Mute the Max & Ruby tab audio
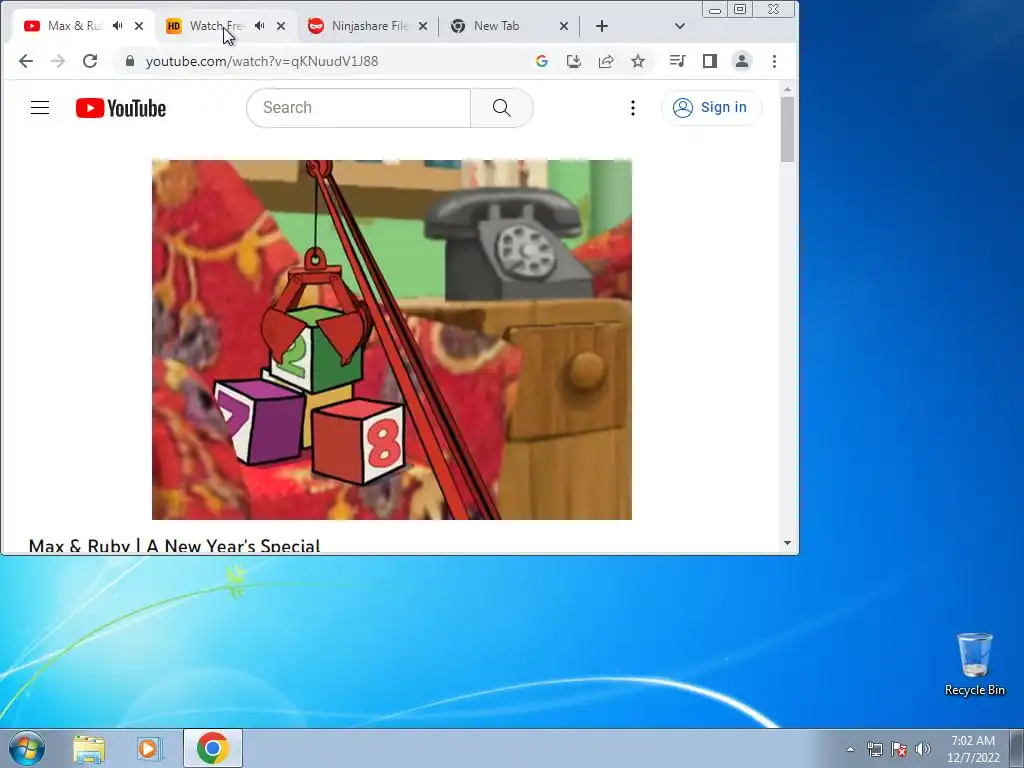This screenshot has height=768, width=1024. coord(118,26)
